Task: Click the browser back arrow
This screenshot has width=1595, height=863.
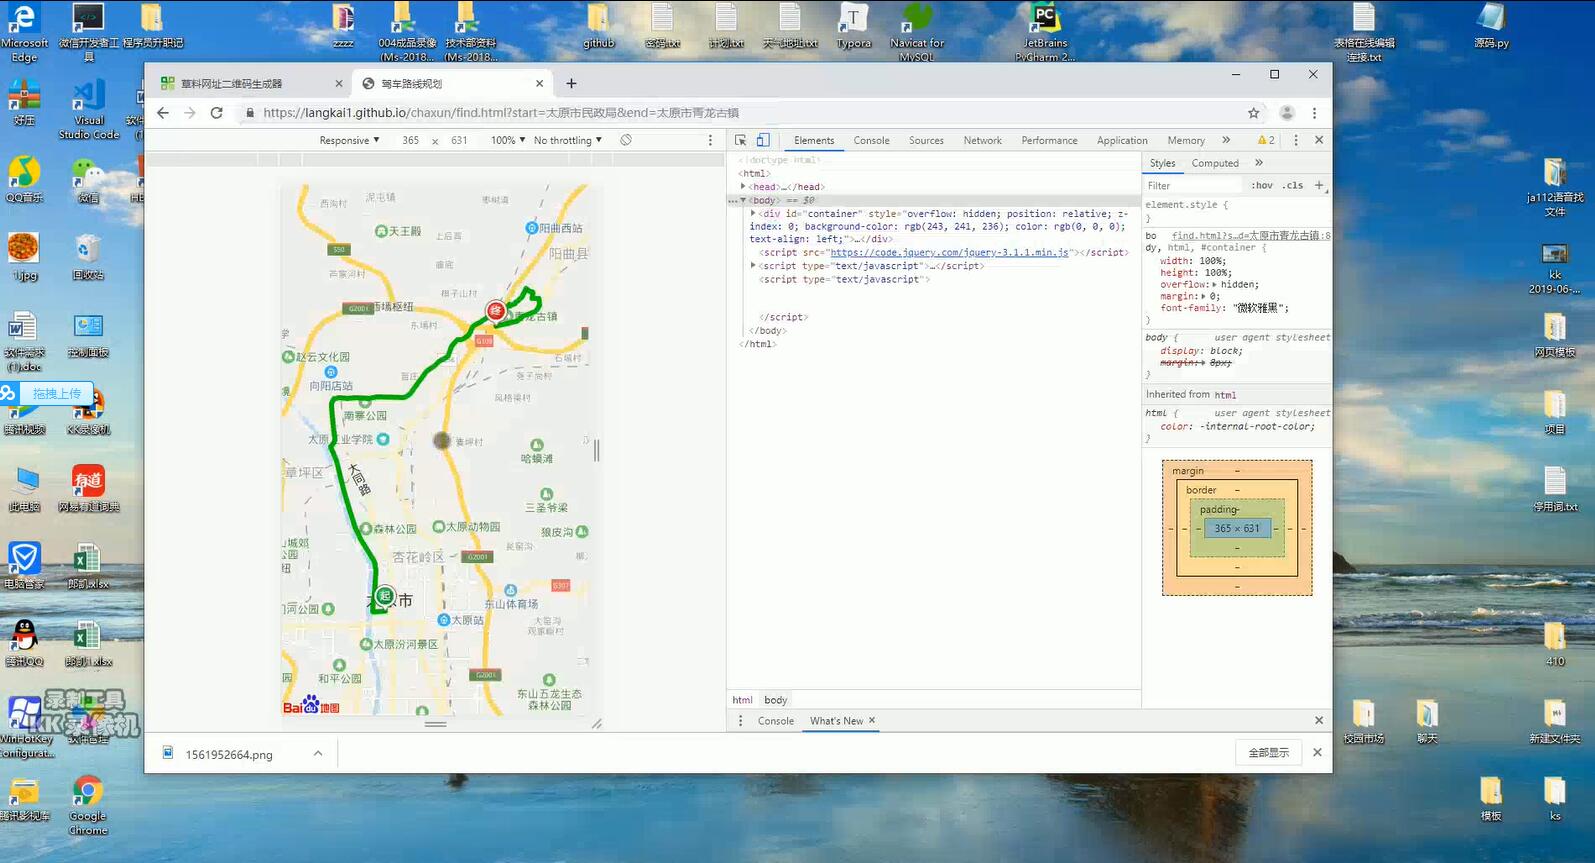Action: [x=163, y=113]
